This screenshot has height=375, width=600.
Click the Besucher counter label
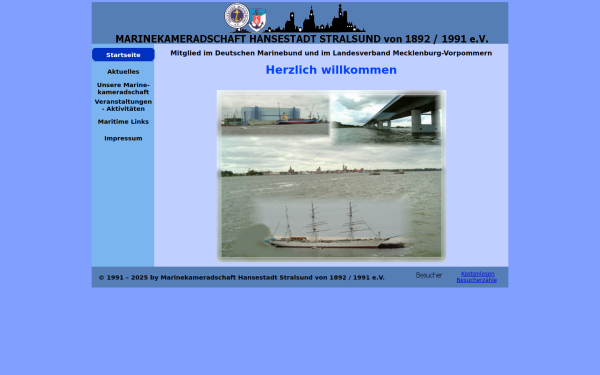tap(429, 275)
